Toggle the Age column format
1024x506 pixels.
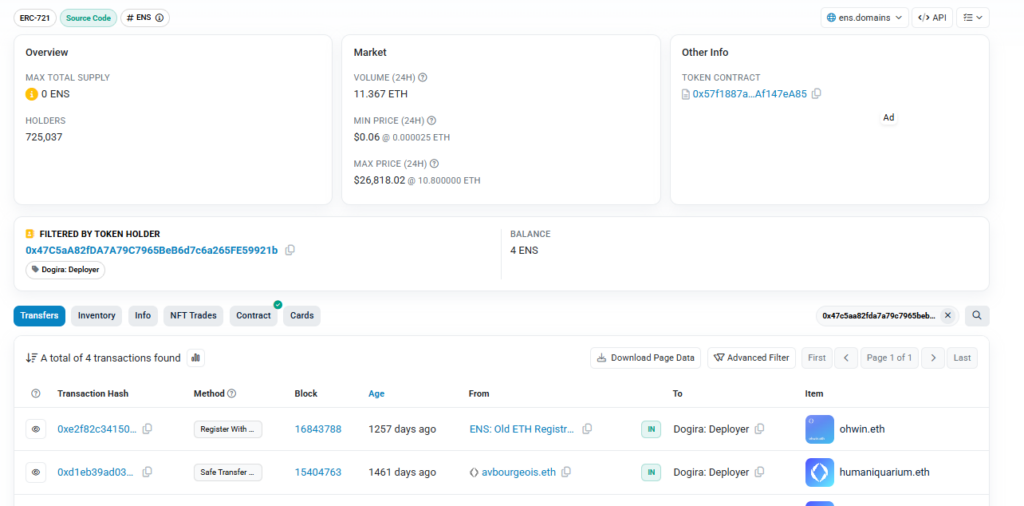[376, 394]
